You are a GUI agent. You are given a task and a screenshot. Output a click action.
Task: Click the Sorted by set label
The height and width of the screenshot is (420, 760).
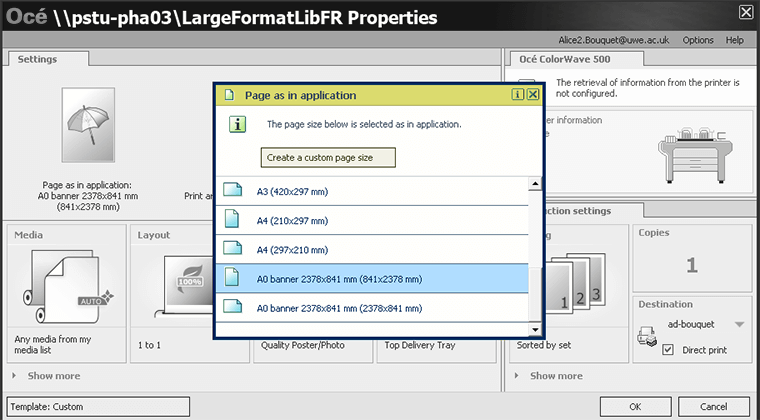(544, 345)
